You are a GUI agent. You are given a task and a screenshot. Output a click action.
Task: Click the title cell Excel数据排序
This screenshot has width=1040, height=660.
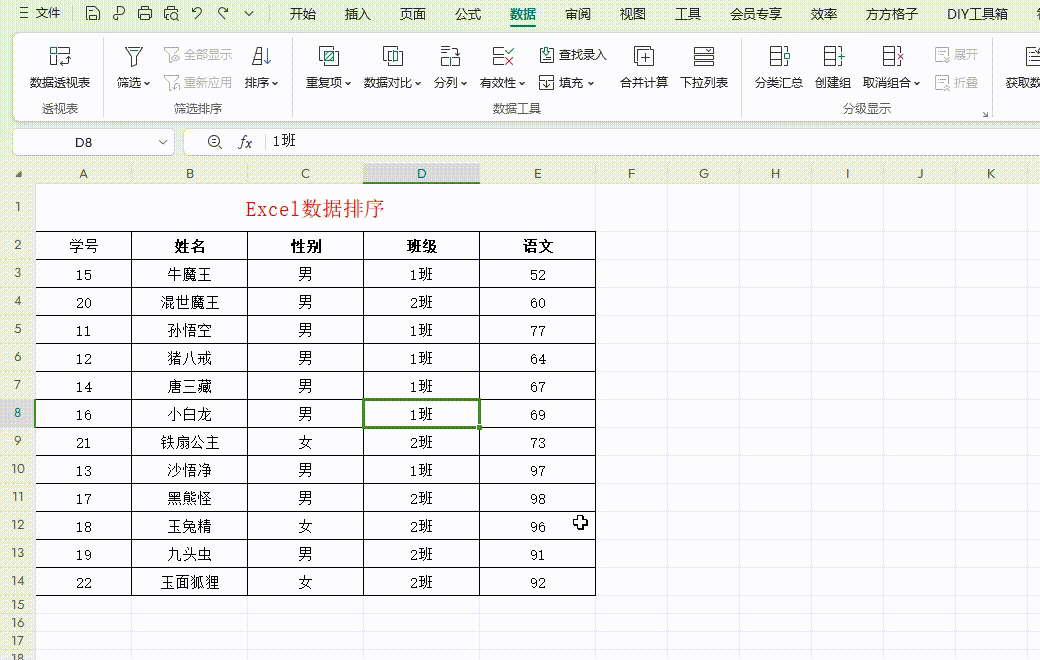(316, 208)
